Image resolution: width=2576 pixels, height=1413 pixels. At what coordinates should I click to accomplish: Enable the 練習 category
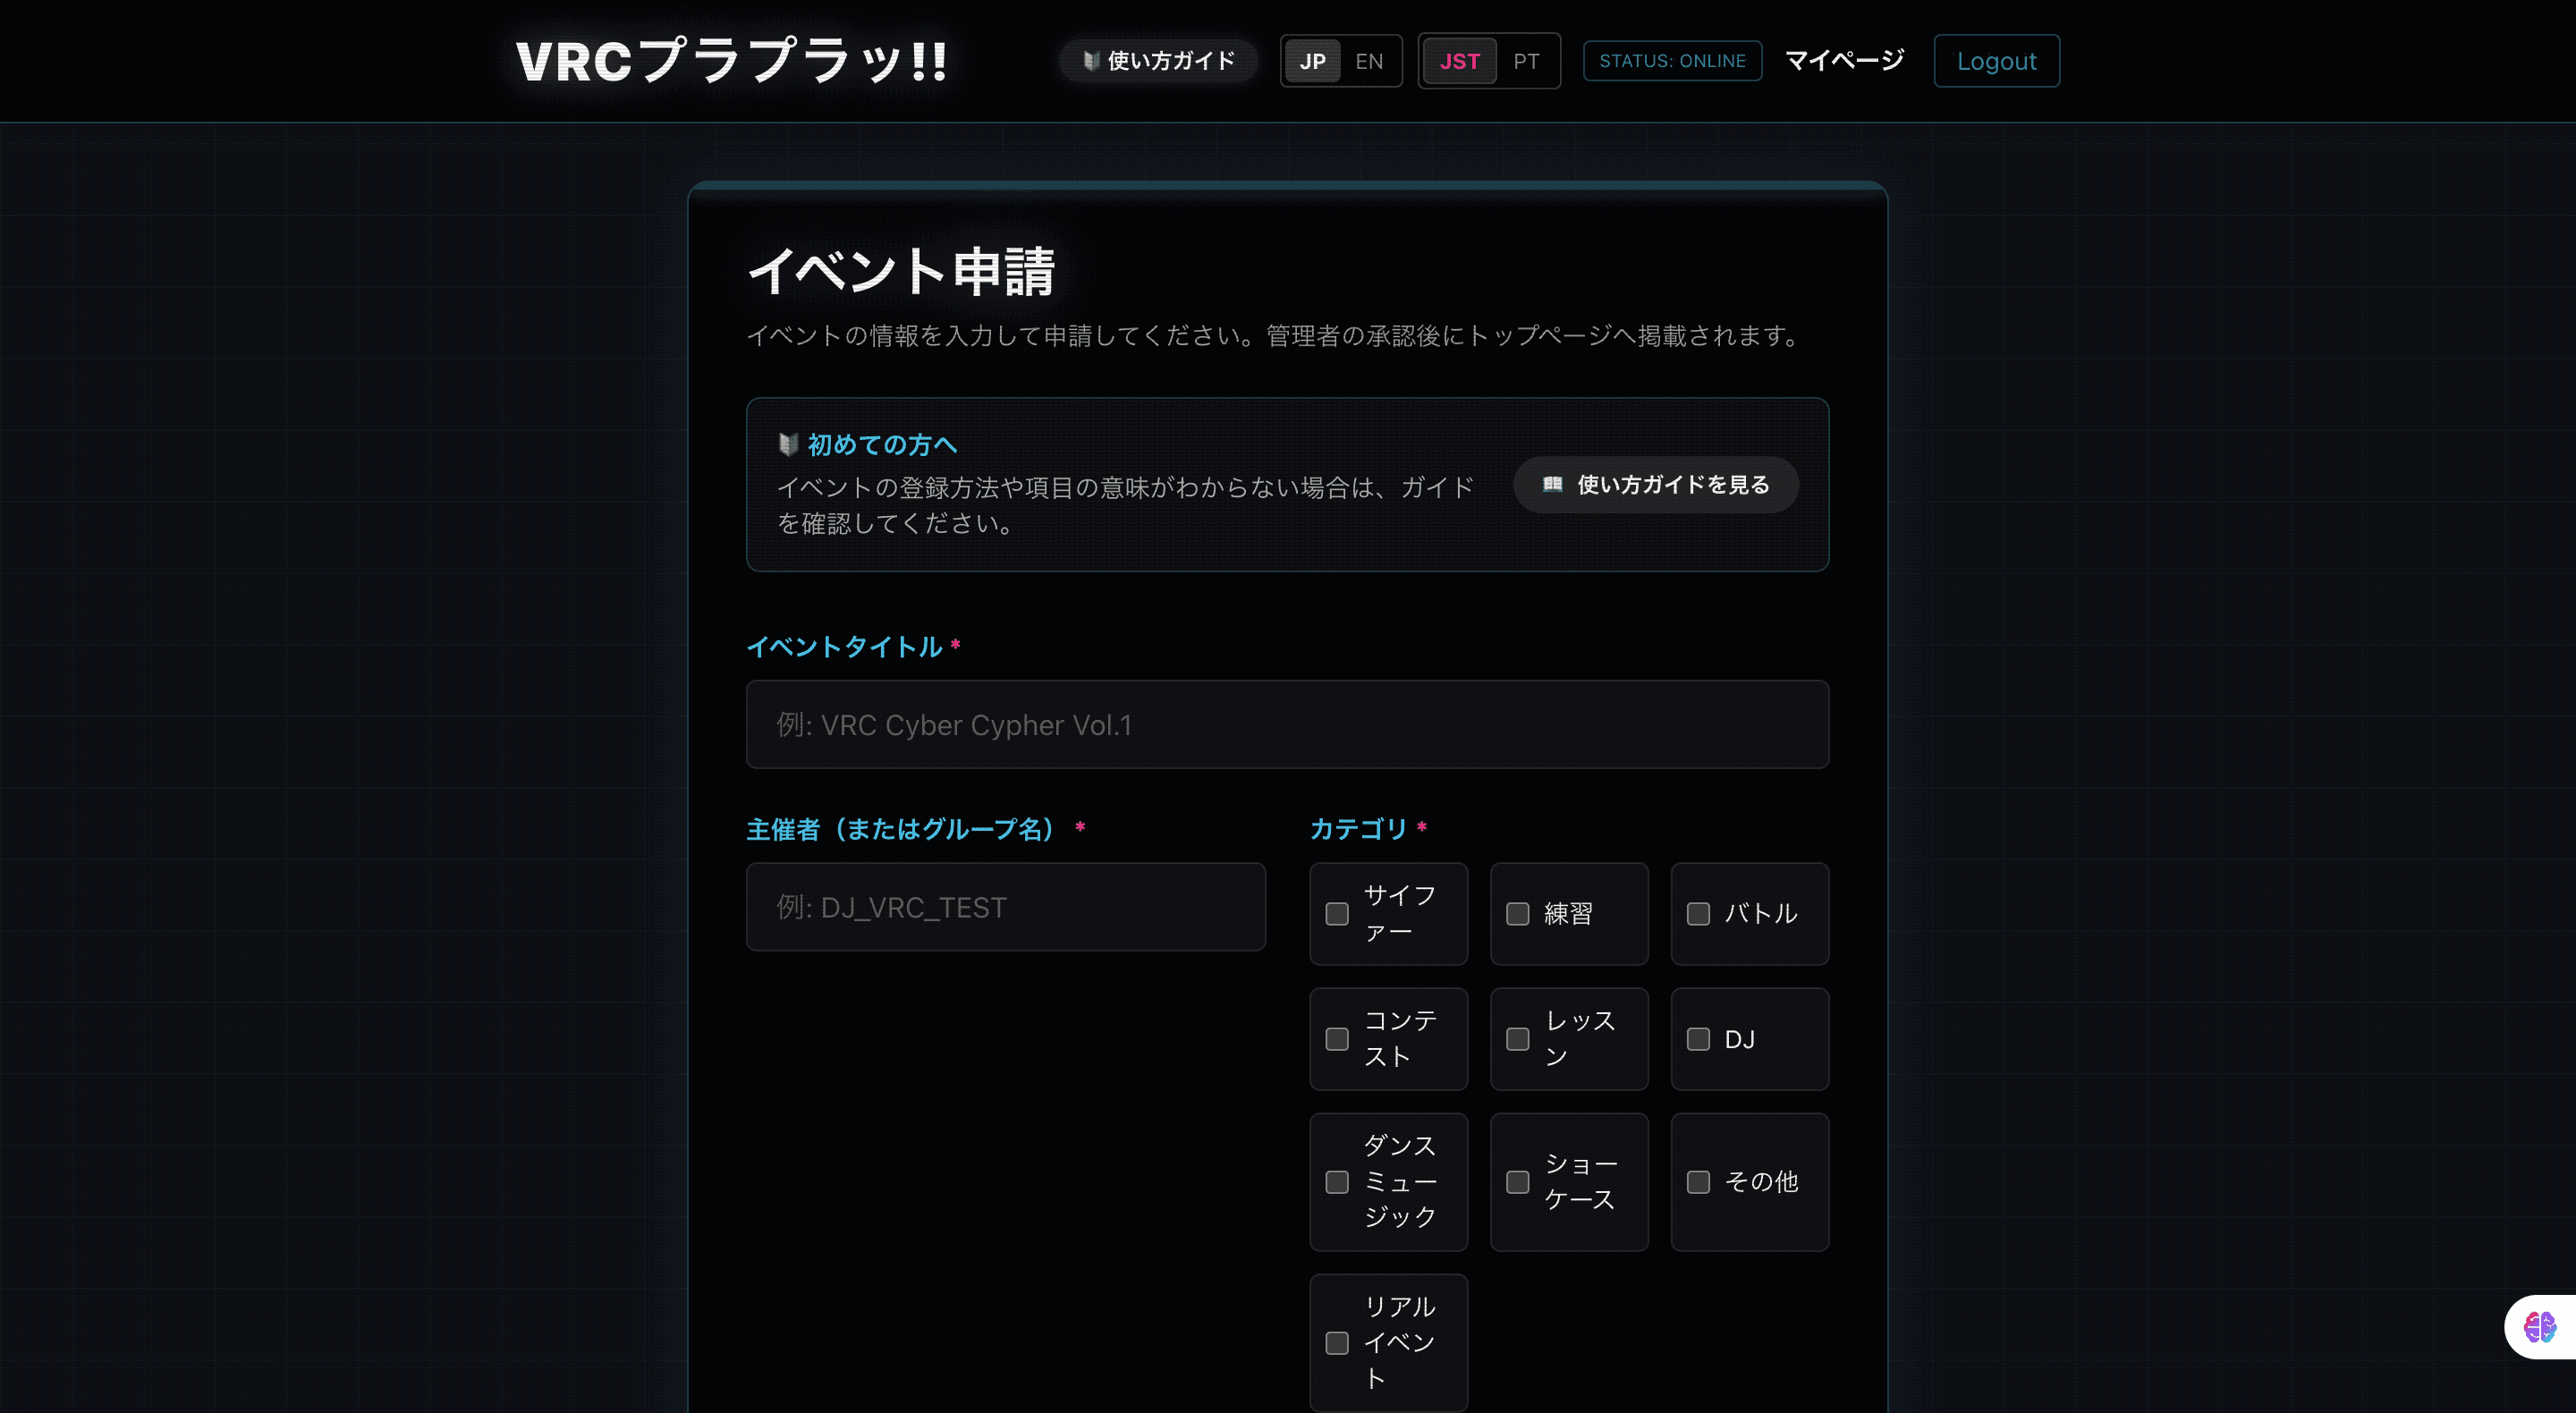point(1517,913)
